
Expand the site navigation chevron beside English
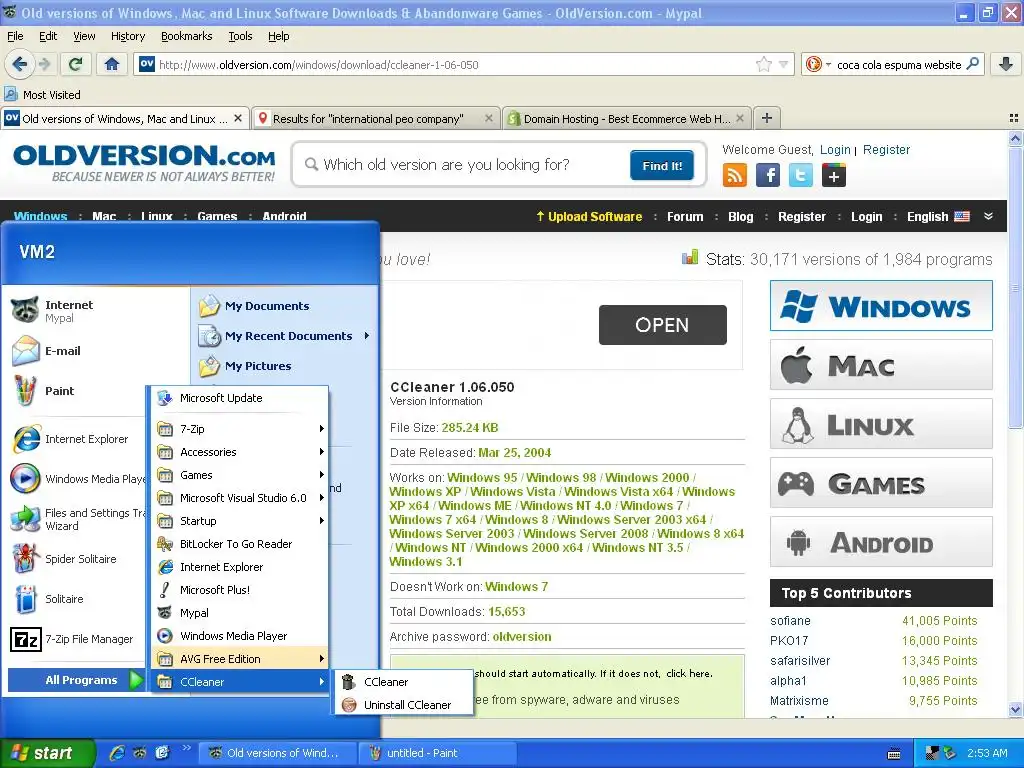989,216
